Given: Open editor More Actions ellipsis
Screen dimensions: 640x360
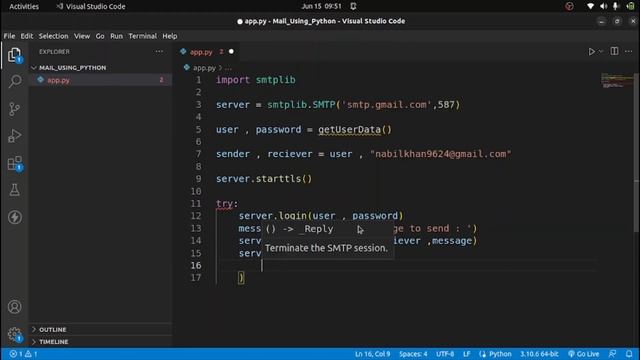Looking at the screenshot, I should tap(629, 51).
